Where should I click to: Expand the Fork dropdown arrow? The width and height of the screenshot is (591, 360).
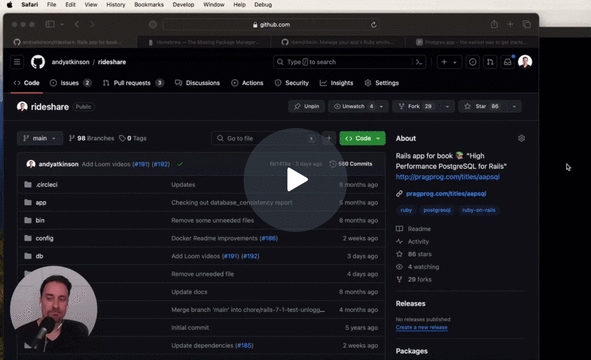click(x=447, y=107)
